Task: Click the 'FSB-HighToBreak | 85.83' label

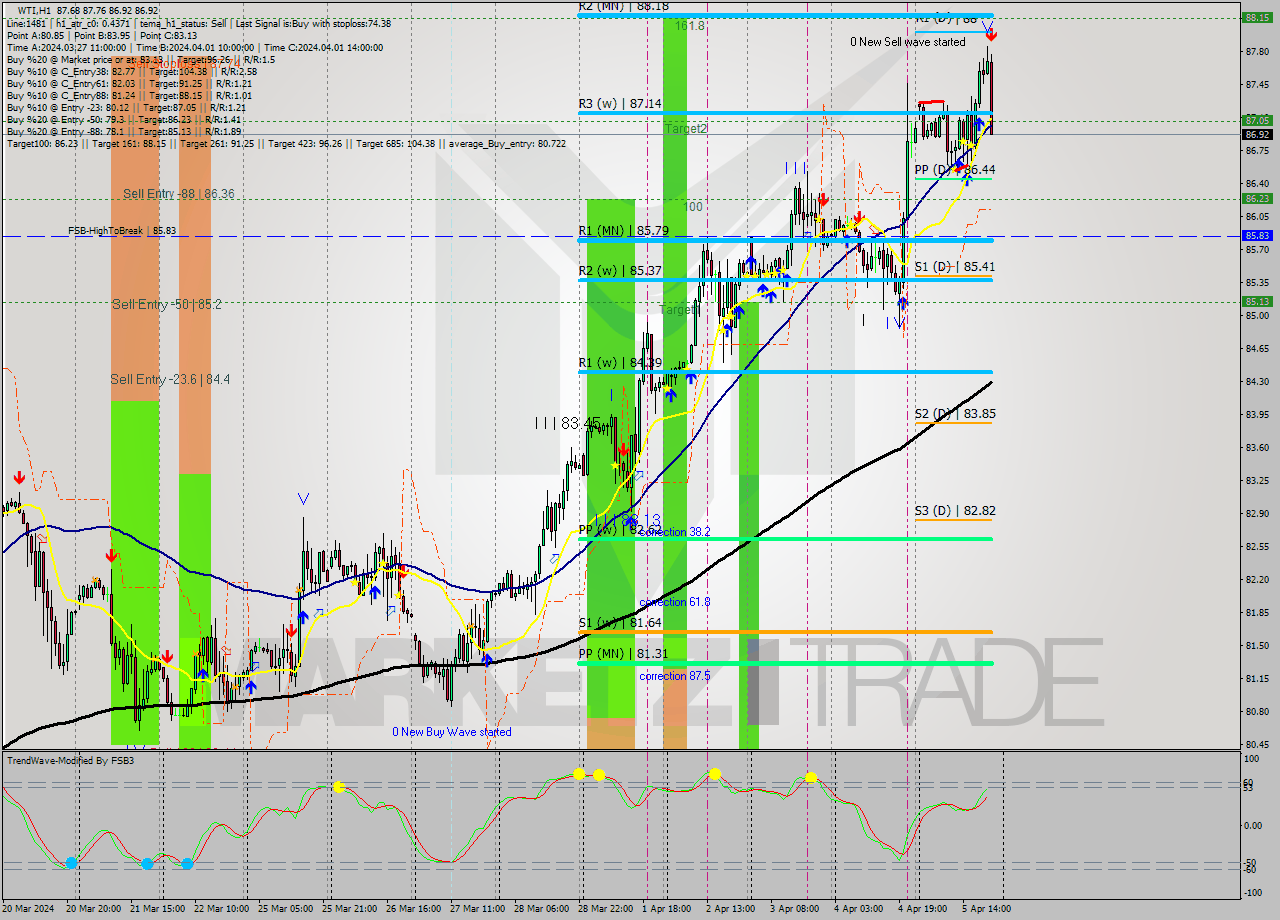Action: 122,231
